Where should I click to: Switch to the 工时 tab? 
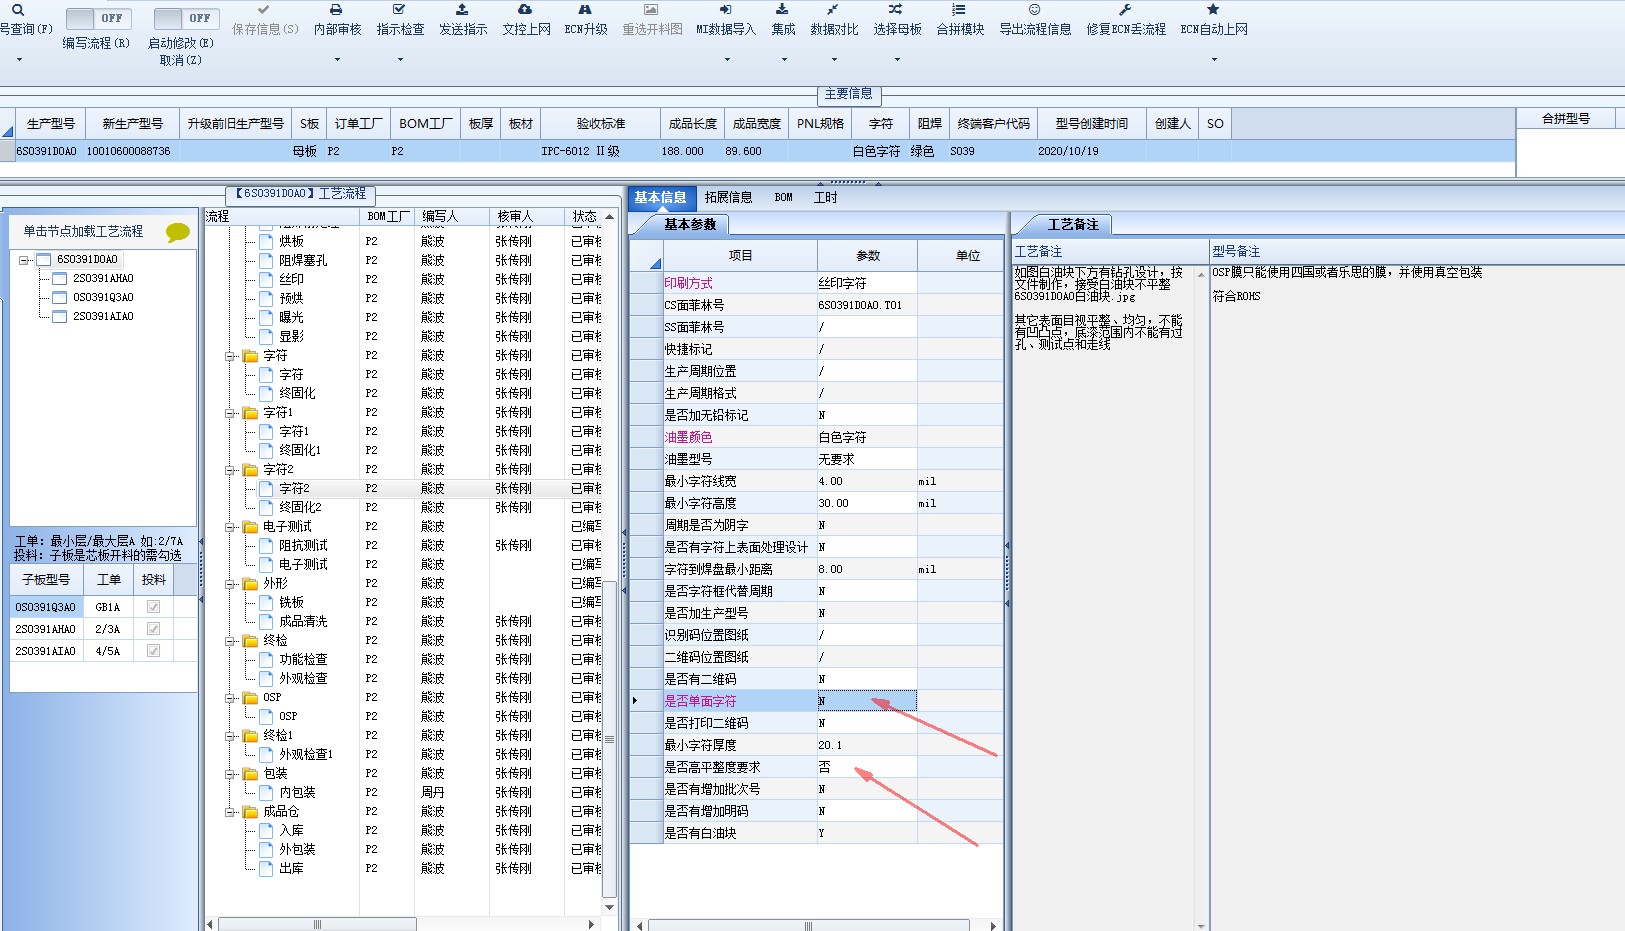(825, 197)
